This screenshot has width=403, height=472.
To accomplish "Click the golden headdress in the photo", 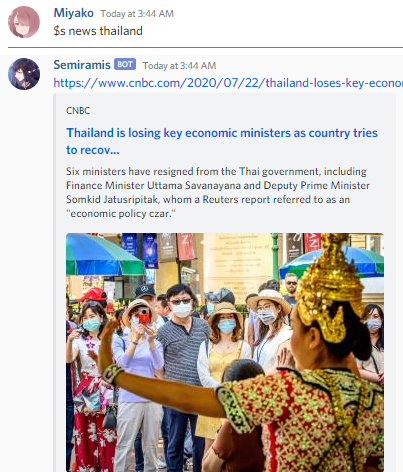I will click(x=328, y=288).
